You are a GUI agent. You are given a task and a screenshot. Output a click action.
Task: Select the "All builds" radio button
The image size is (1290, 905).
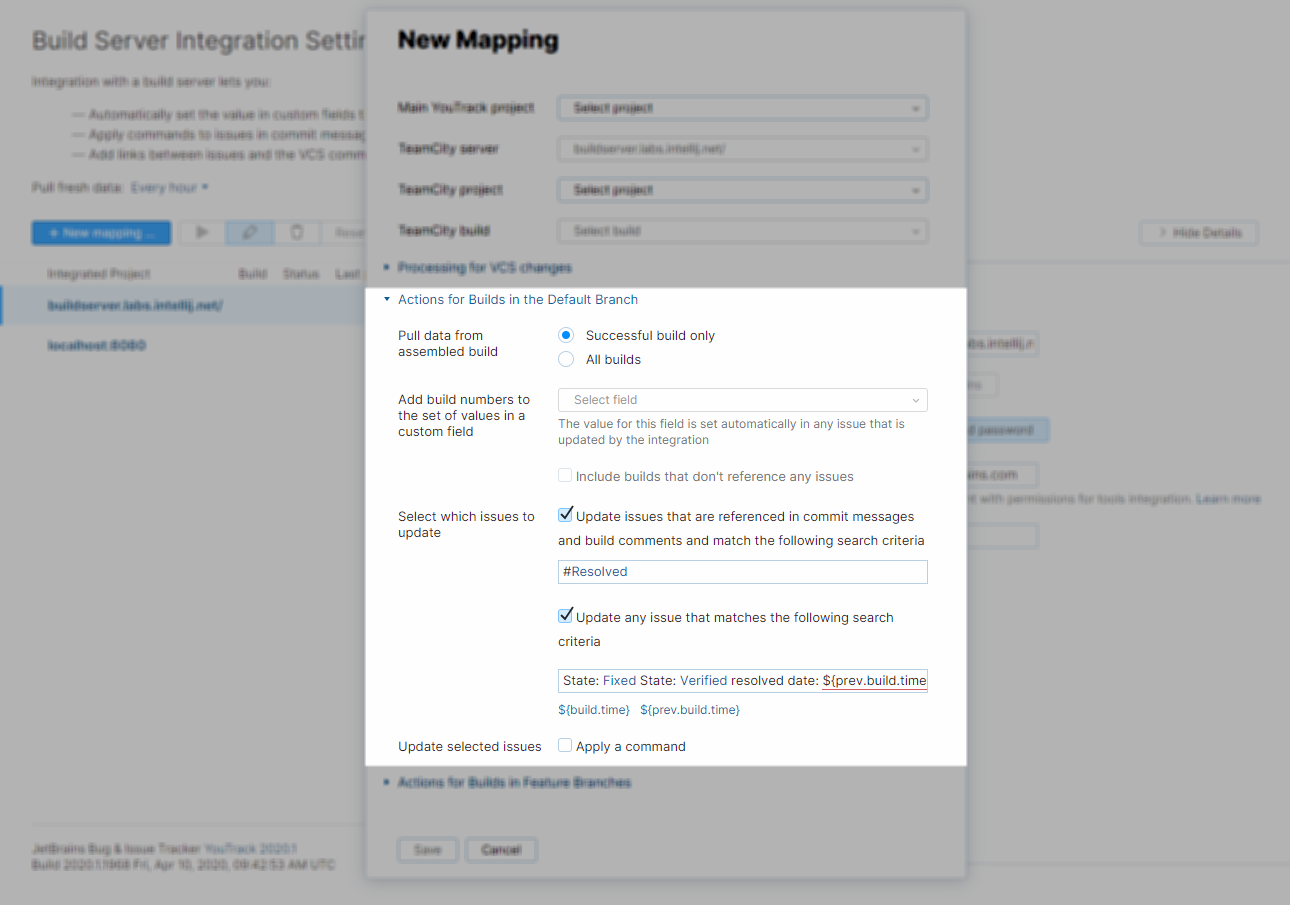[565, 358]
